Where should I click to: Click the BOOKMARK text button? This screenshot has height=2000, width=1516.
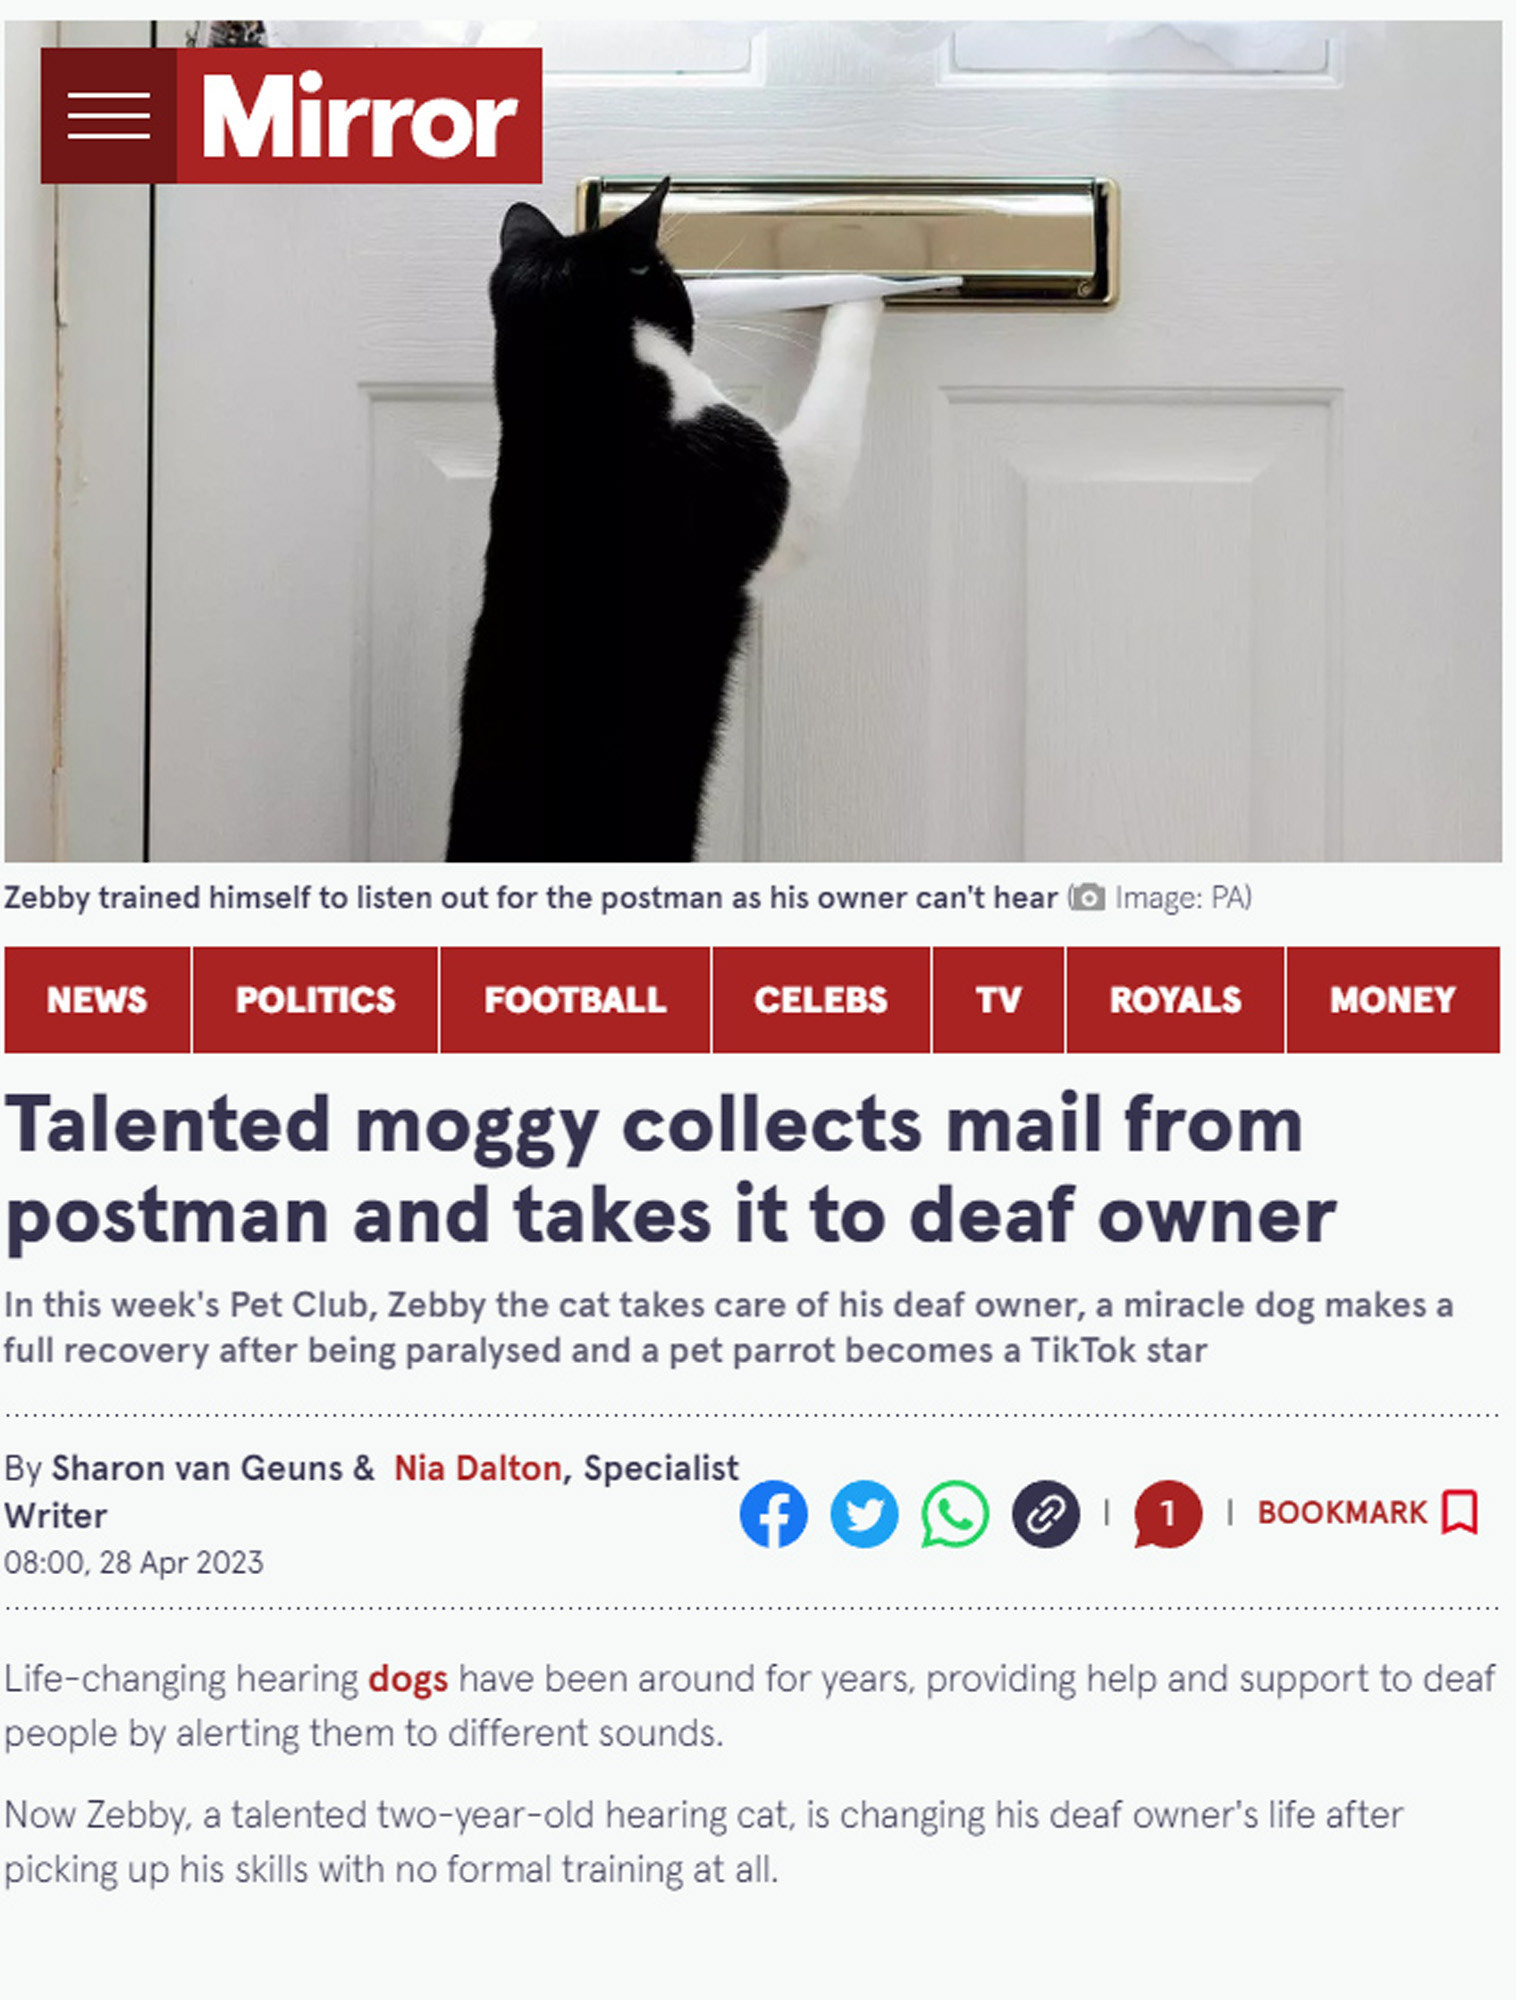click(x=1342, y=1512)
